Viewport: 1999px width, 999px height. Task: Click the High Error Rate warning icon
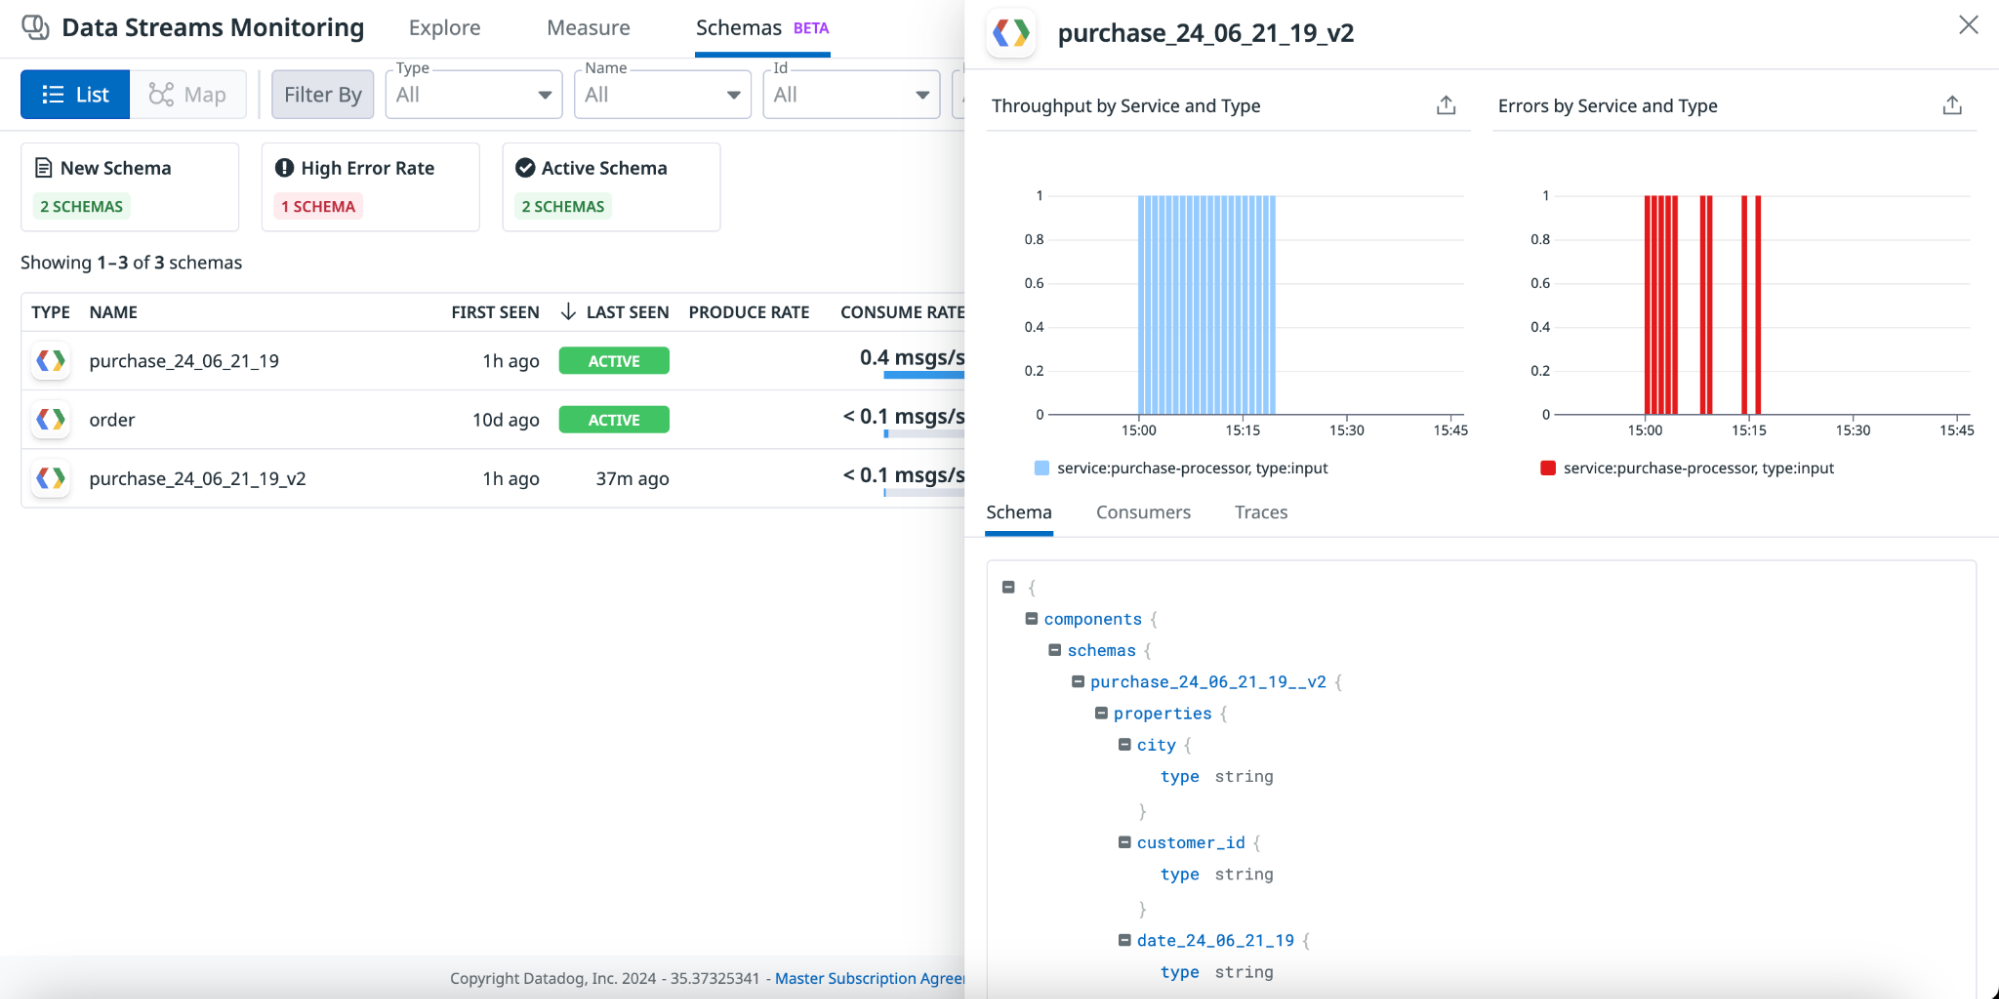[284, 168]
